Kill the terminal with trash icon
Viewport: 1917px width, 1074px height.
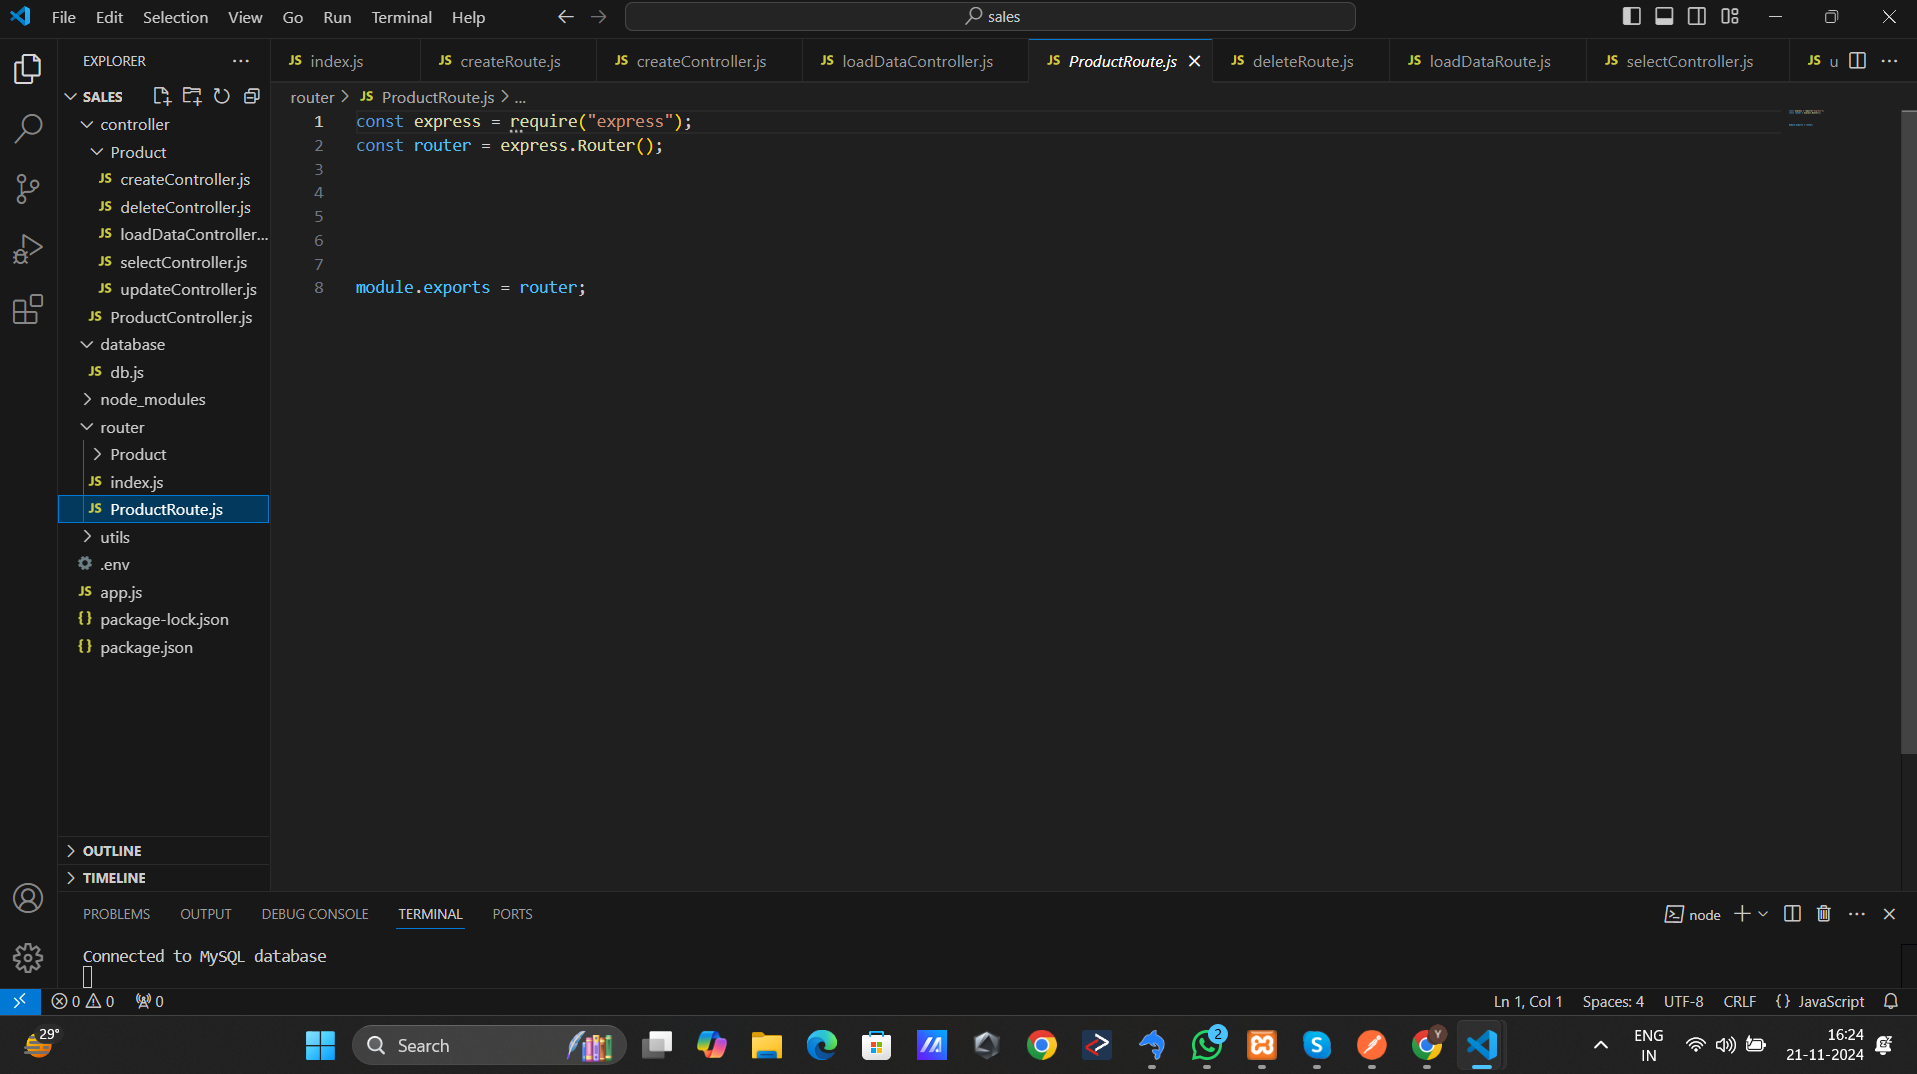1823,914
